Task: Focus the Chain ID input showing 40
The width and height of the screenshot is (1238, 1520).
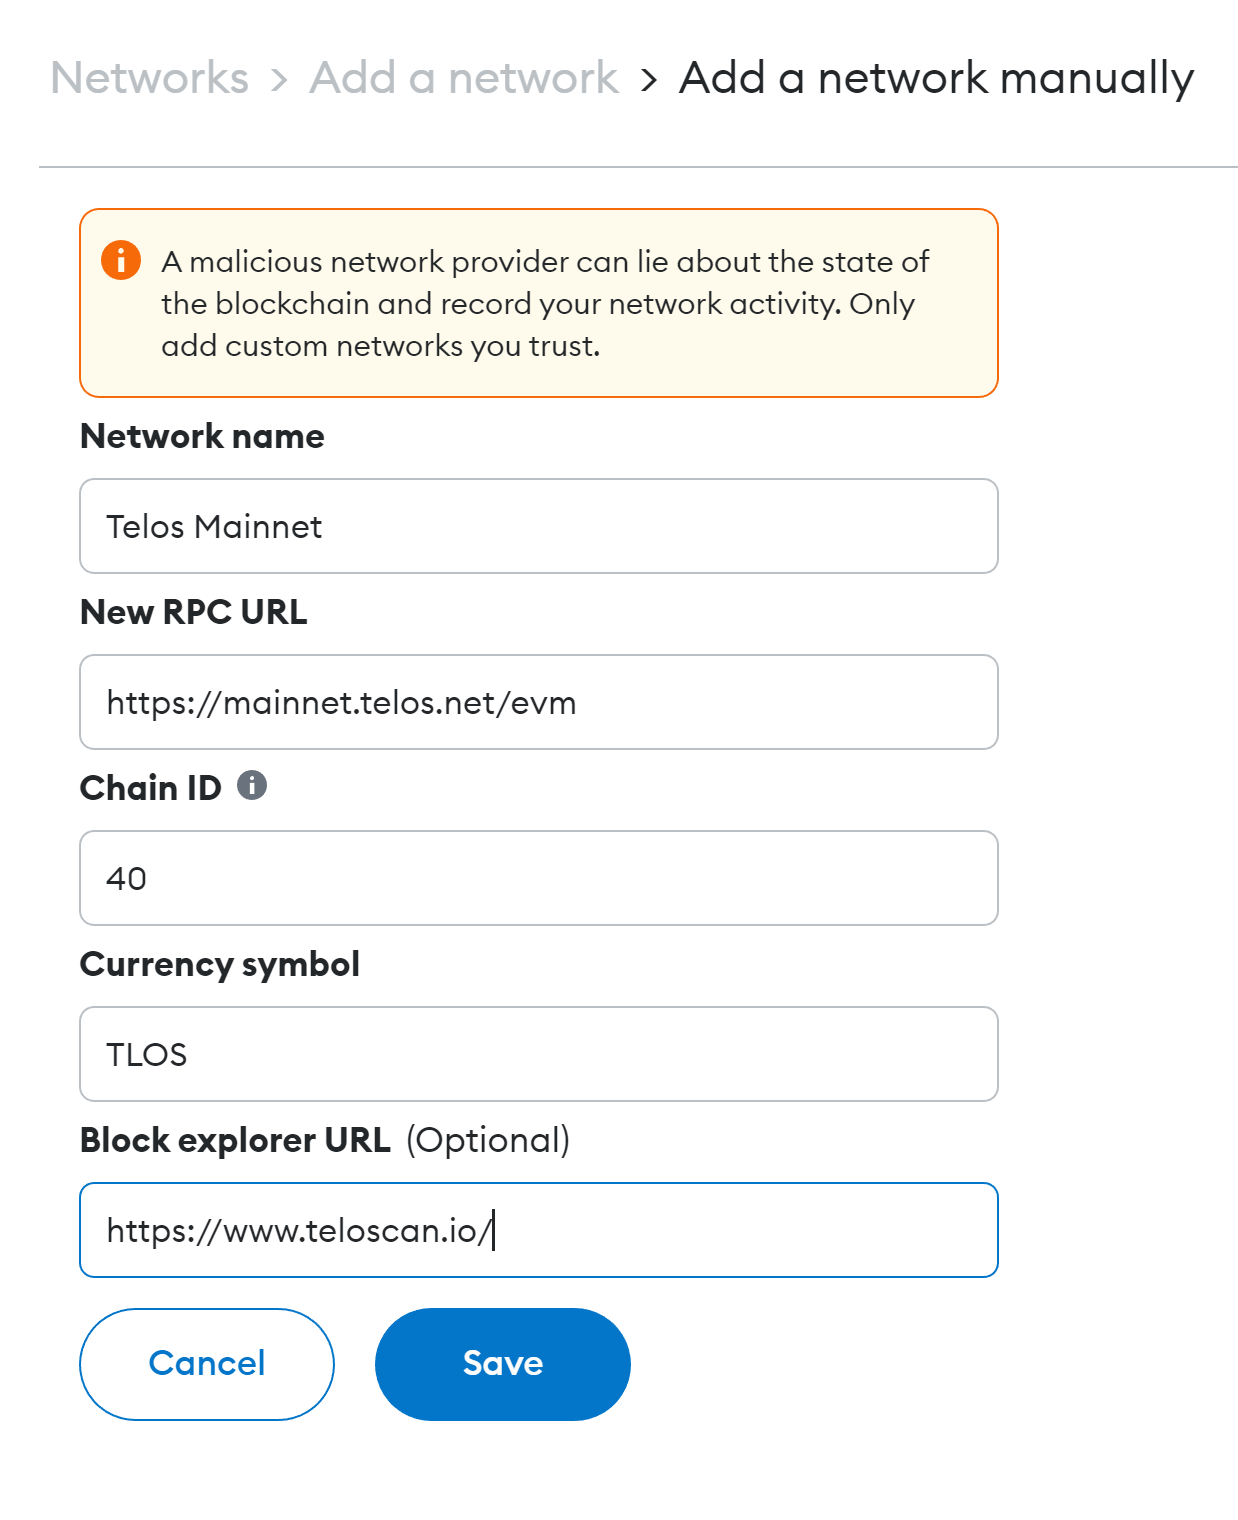Action: 538,878
